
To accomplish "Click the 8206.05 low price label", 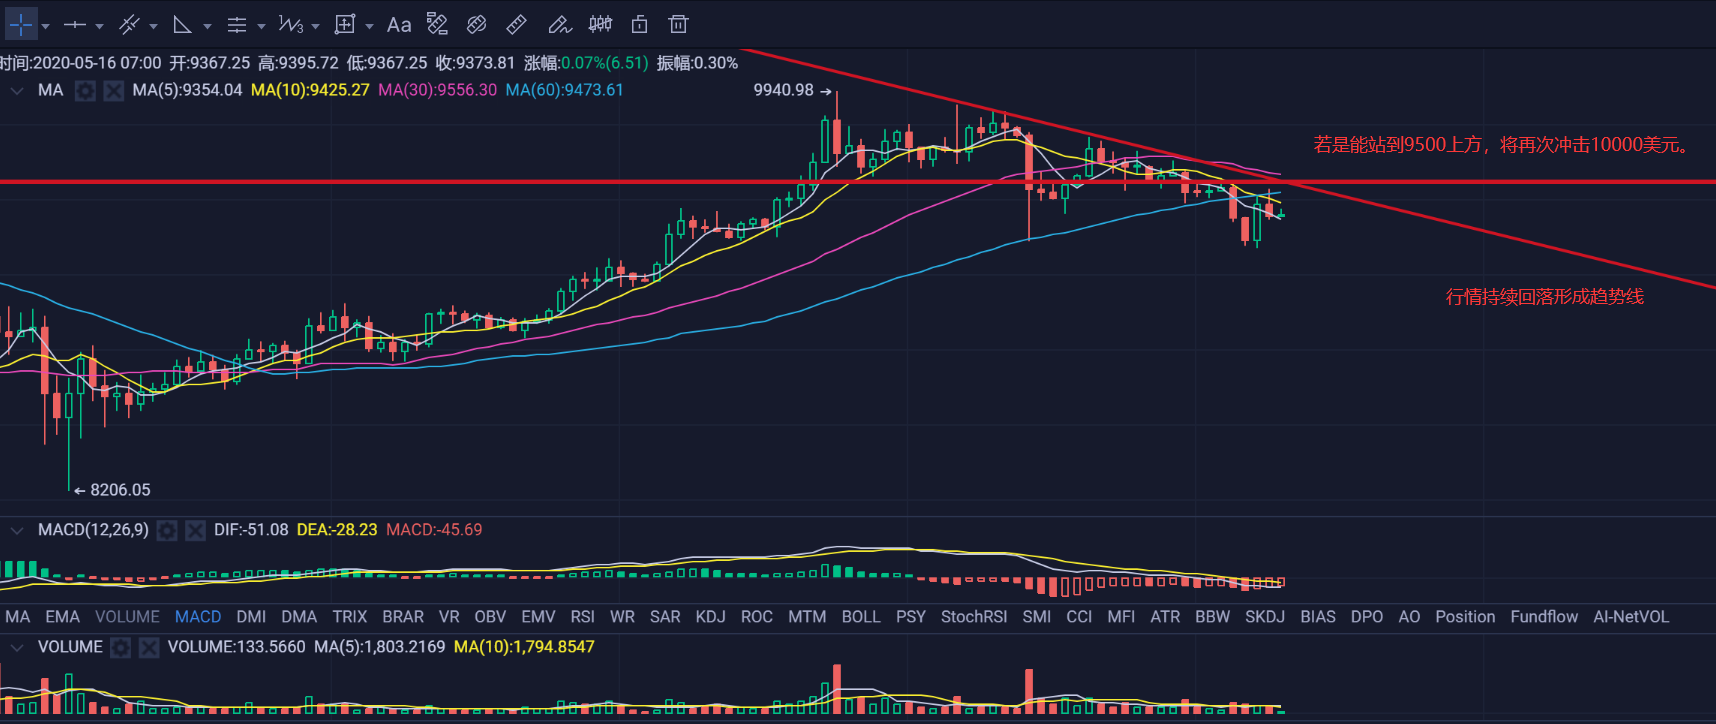I will click(120, 490).
